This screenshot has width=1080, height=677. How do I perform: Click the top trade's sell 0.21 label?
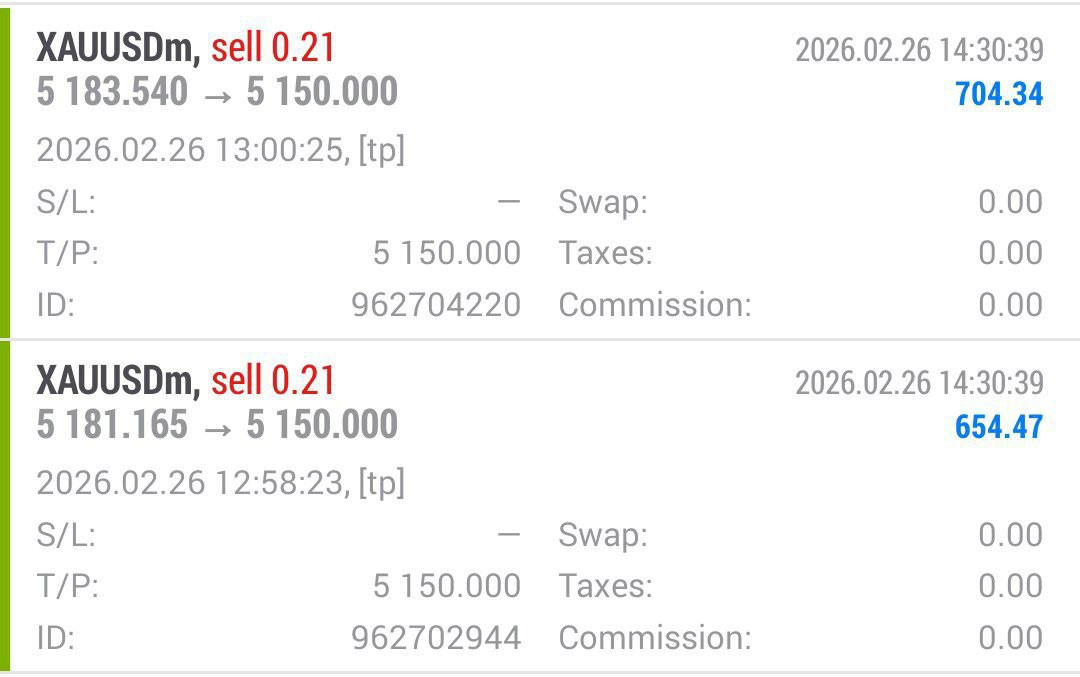coord(273,47)
